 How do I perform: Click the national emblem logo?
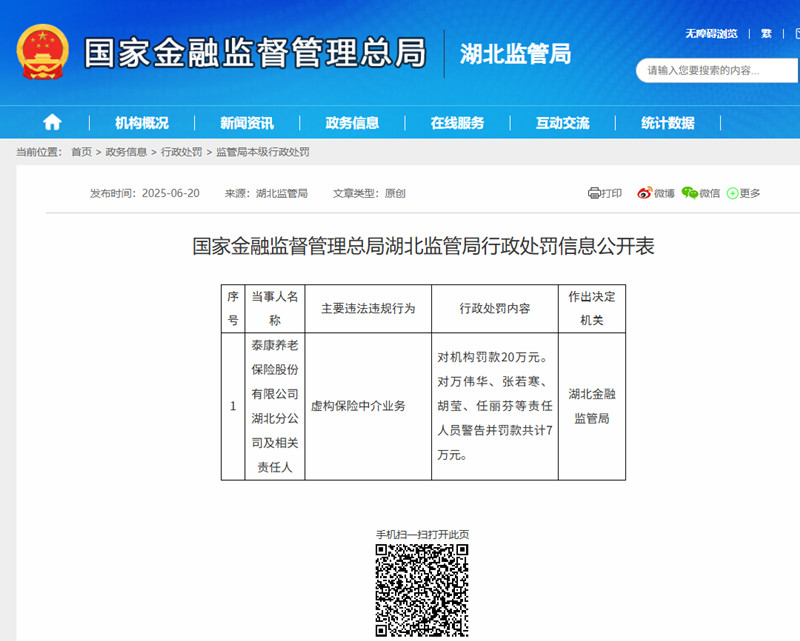point(43,52)
